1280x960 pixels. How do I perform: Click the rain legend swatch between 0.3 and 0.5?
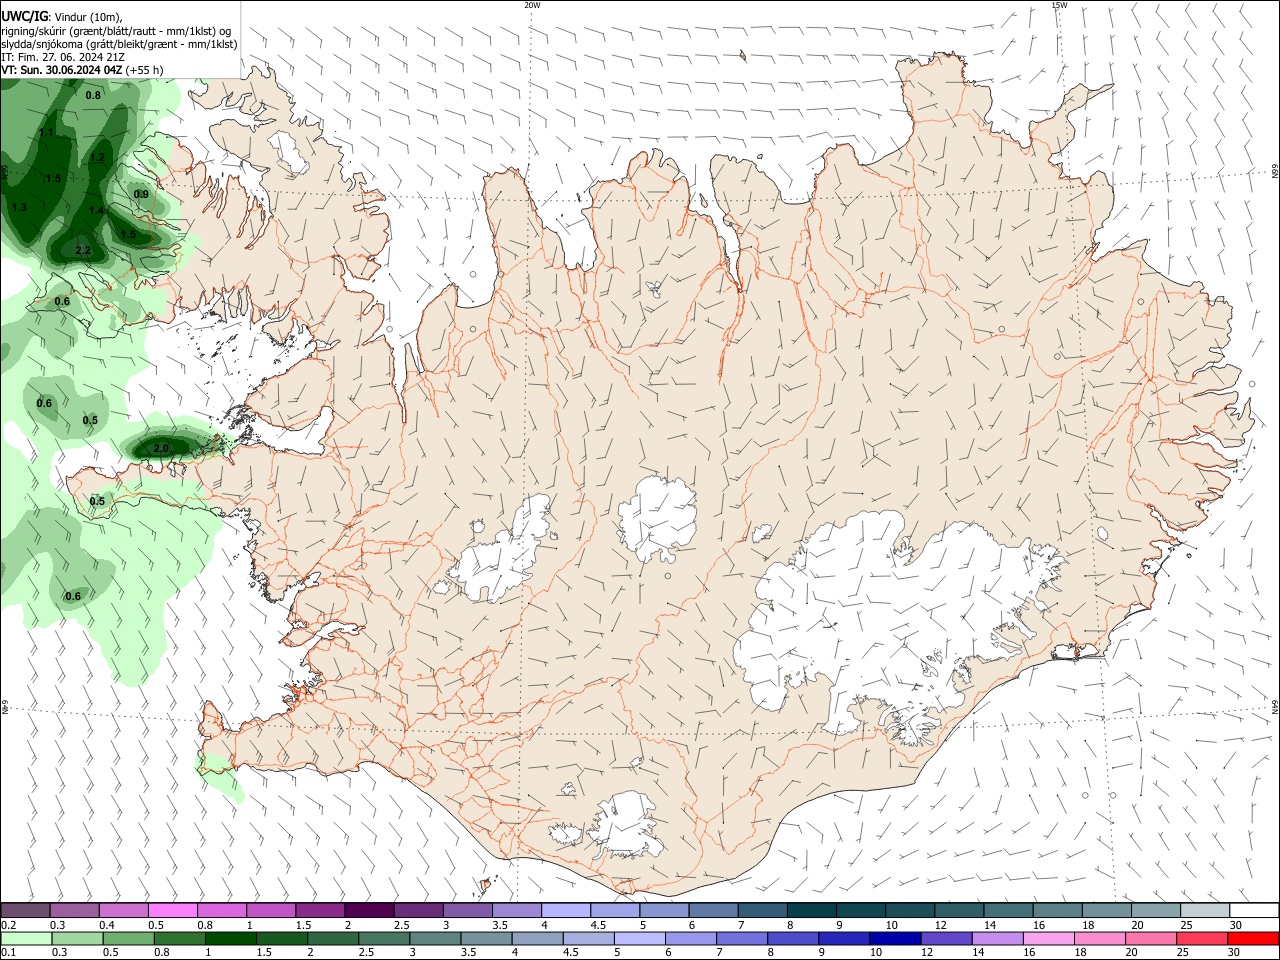(x=78, y=939)
